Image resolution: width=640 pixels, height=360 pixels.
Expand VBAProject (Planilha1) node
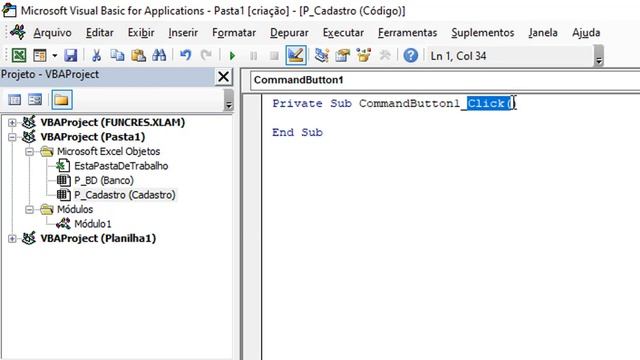[12, 239]
